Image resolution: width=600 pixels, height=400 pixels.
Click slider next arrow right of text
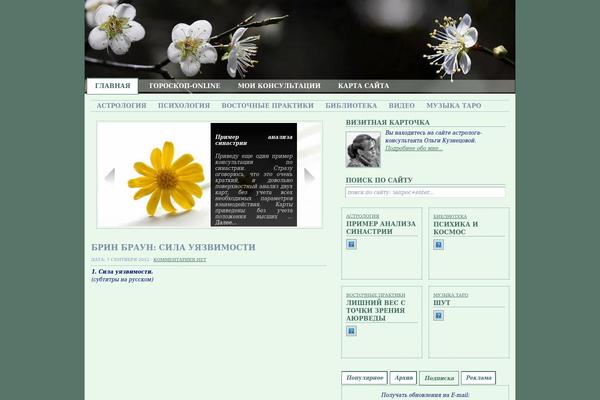tap(309, 175)
